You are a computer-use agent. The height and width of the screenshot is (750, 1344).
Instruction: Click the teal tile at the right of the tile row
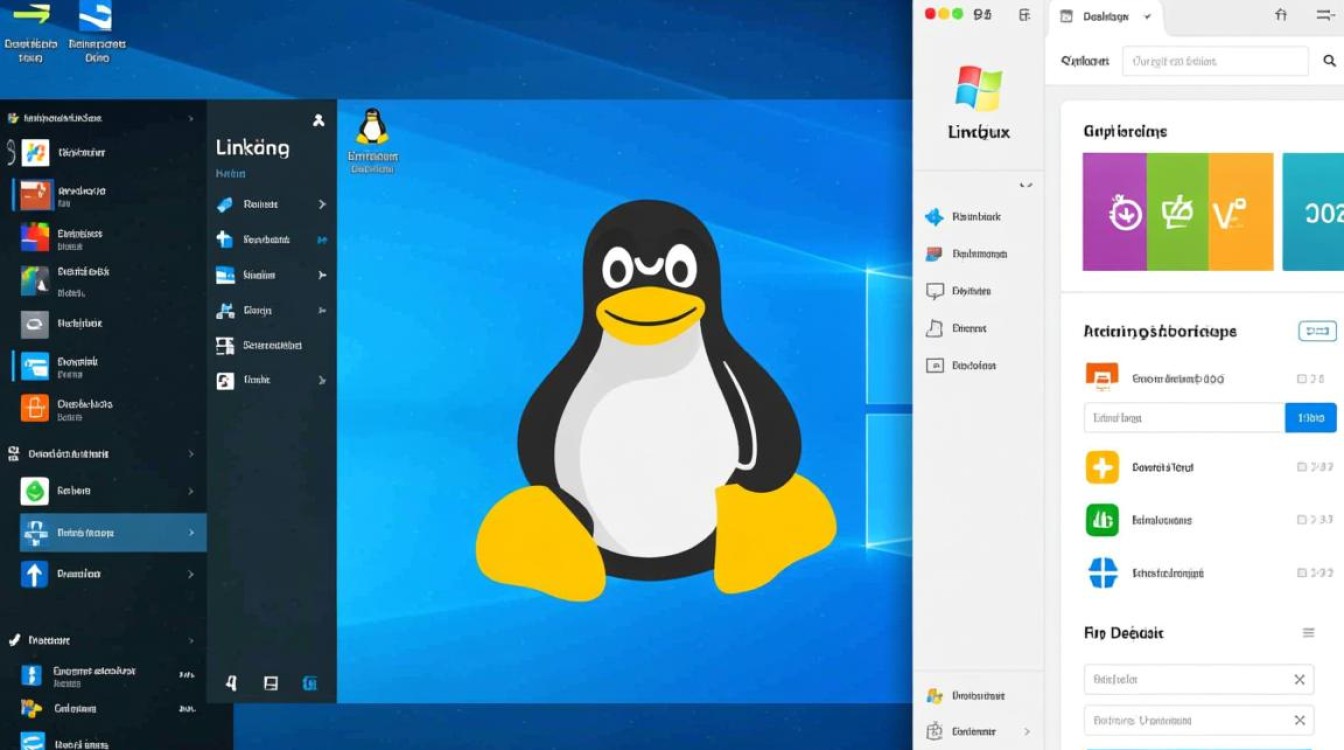pyautogui.click(x=1312, y=212)
